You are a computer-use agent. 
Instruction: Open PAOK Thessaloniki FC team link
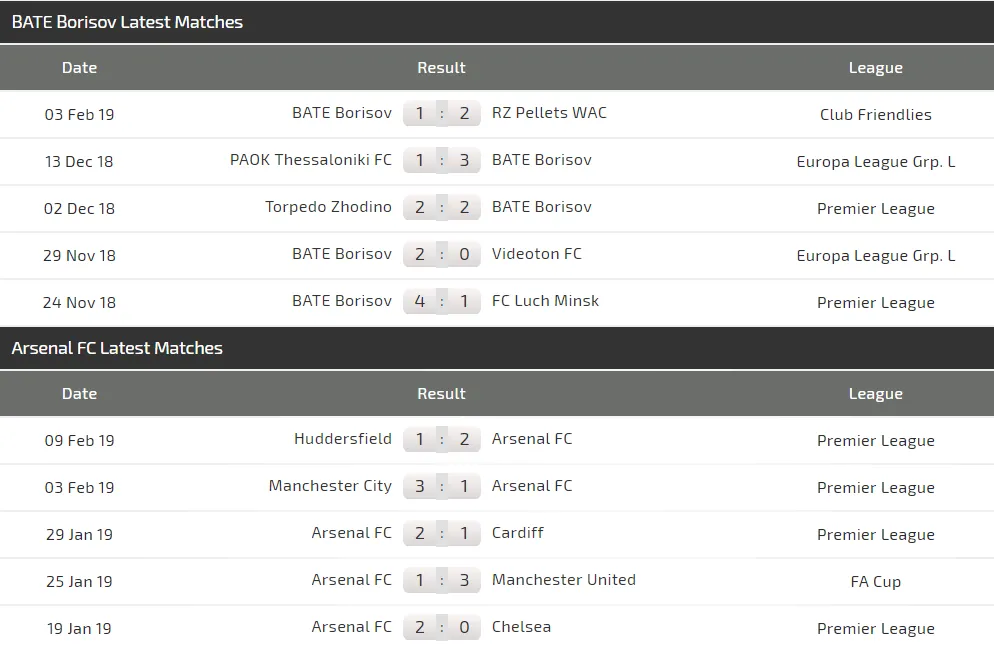(311, 160)
